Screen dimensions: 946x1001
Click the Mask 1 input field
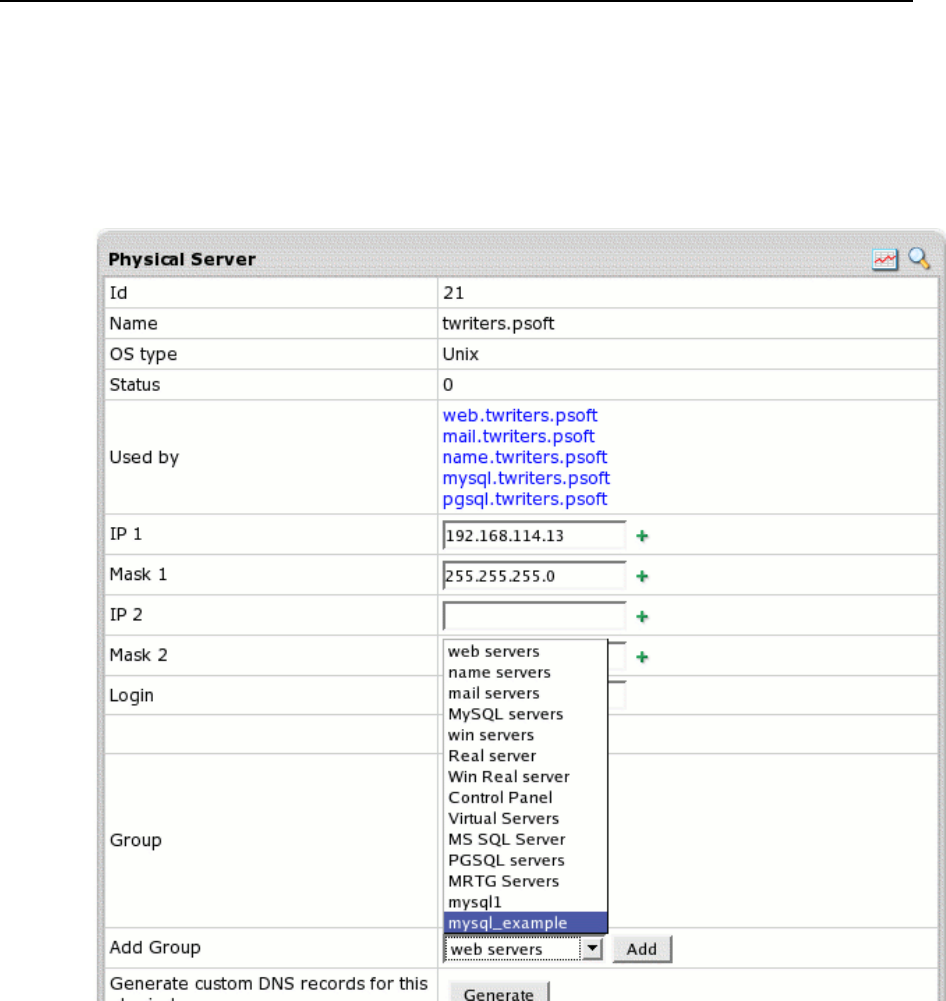(x=534, y=575)
